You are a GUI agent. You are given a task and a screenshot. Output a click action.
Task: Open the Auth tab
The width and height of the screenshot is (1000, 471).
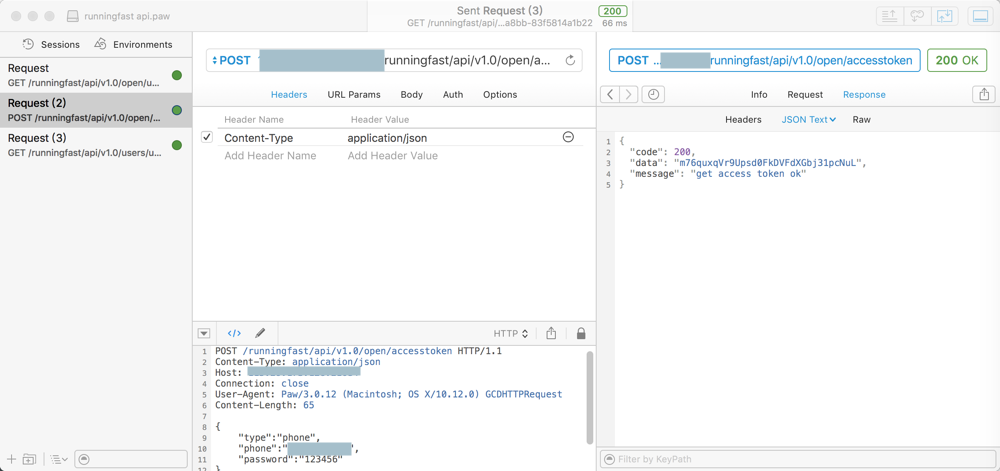point(453,94)
